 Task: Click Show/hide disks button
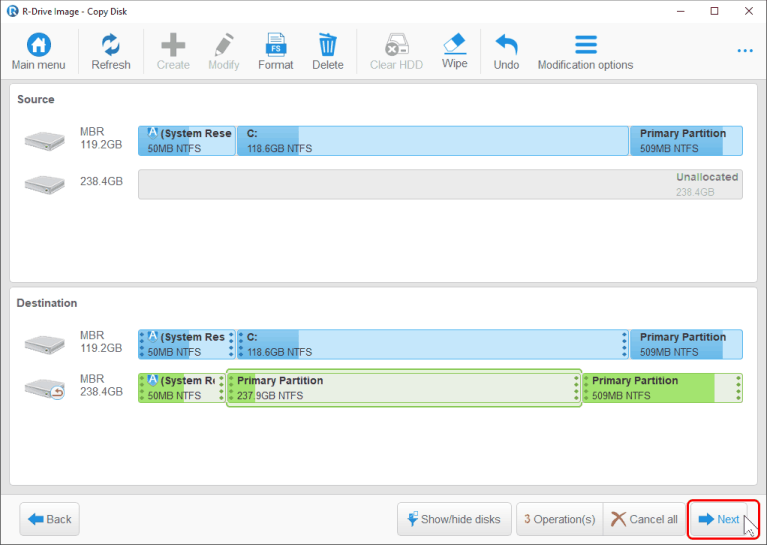pos(454,519)
